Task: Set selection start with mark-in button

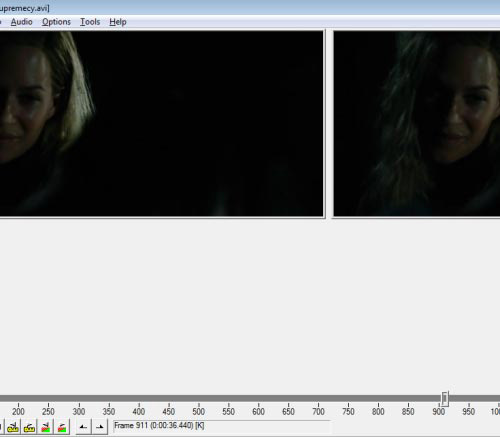Action: [83, 427]
